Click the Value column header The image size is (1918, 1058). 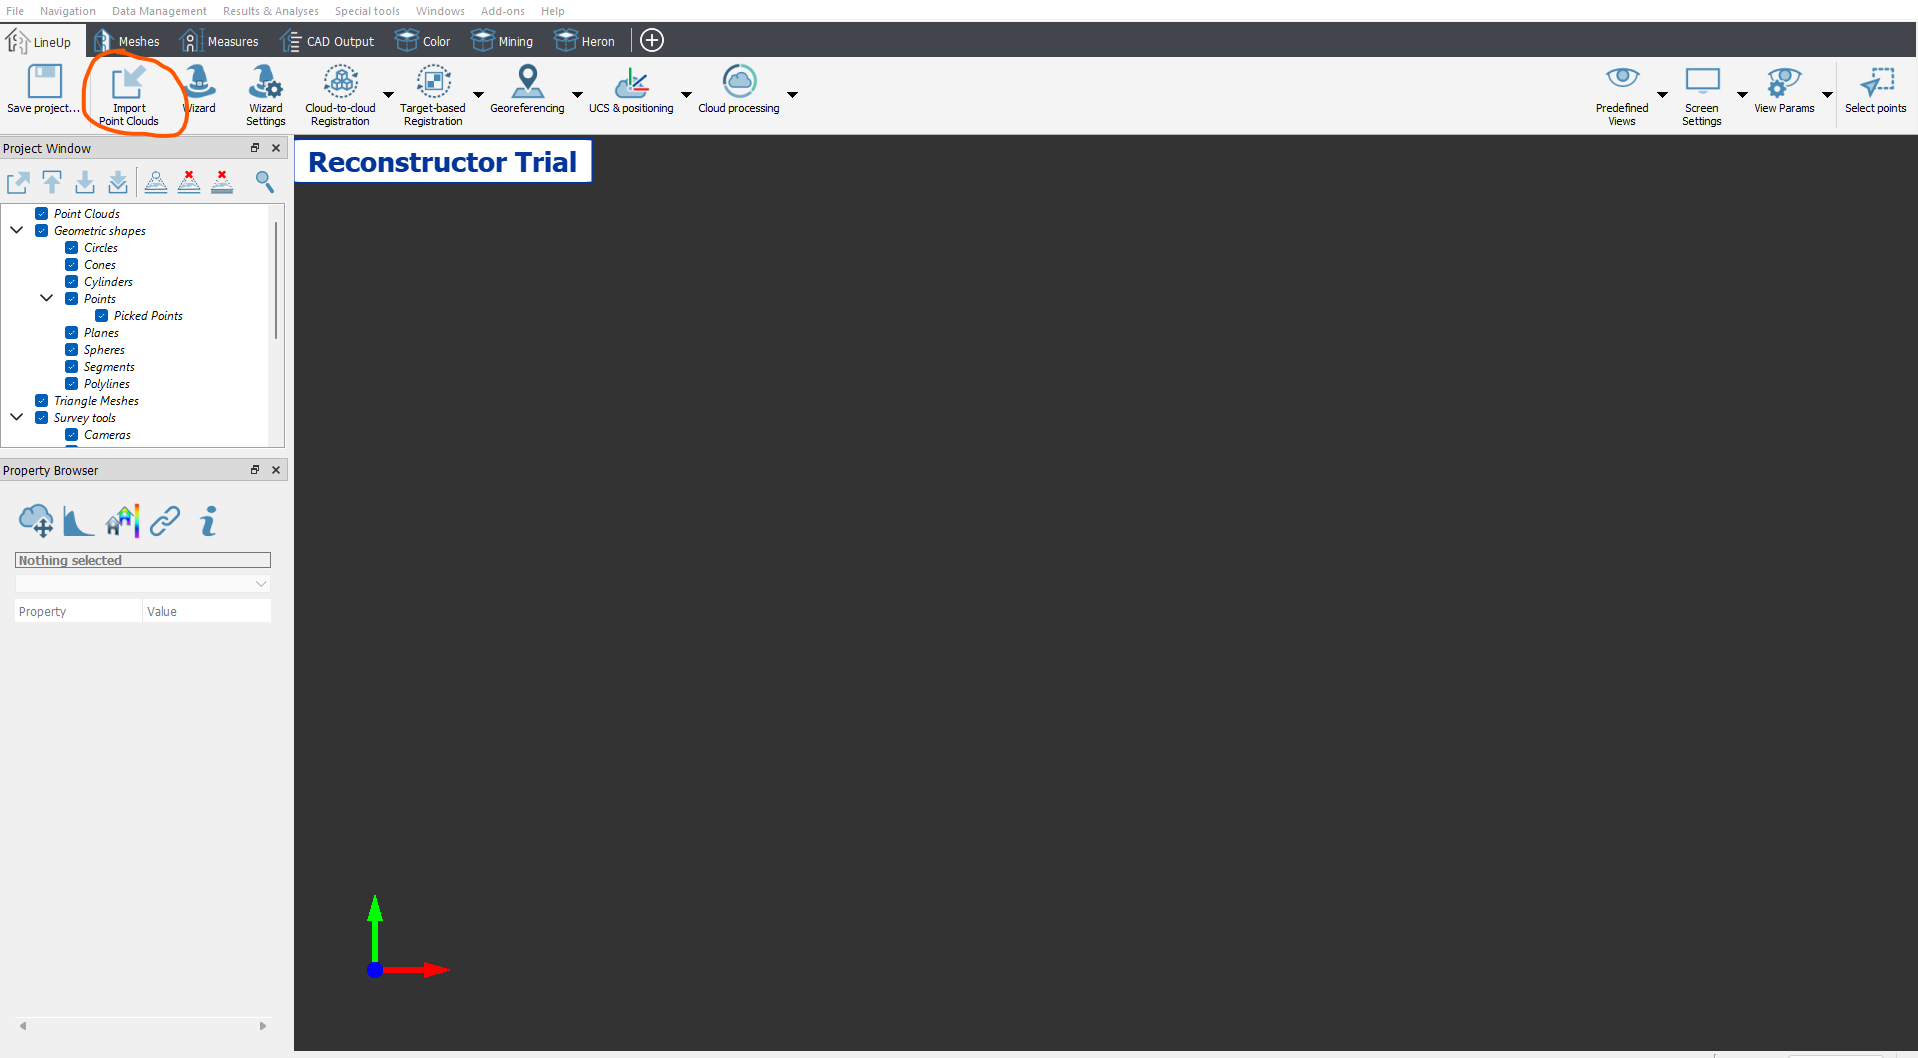207,611
